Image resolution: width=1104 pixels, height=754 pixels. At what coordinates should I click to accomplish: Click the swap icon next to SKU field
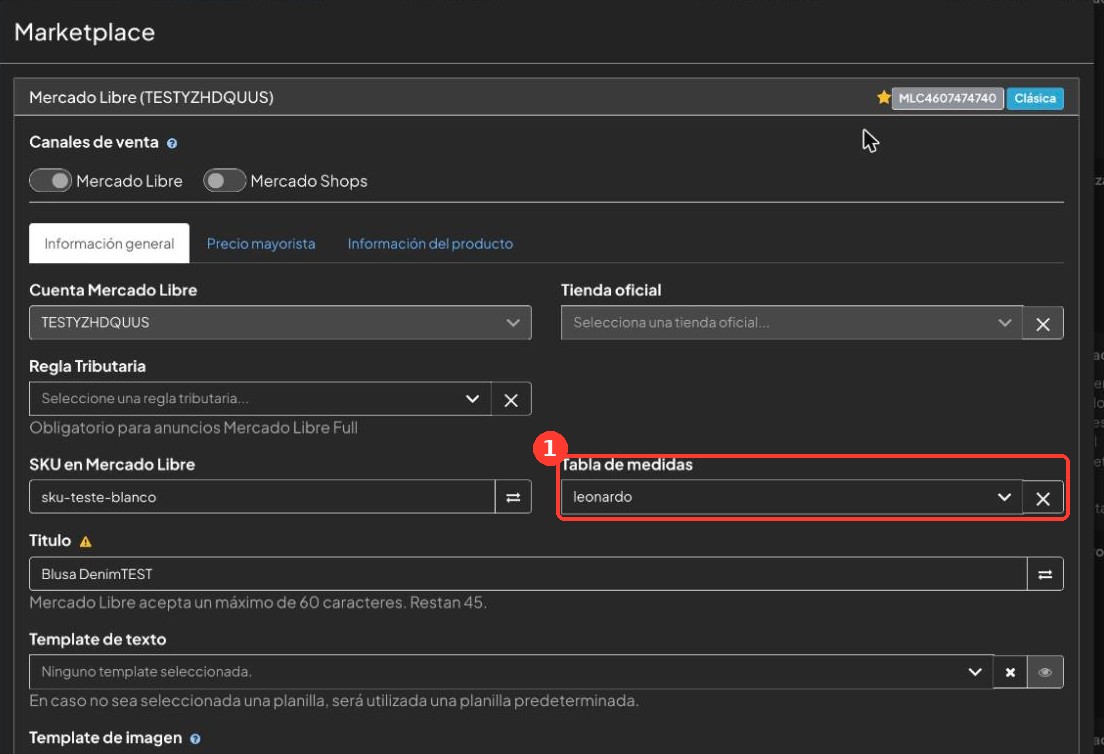513,497
